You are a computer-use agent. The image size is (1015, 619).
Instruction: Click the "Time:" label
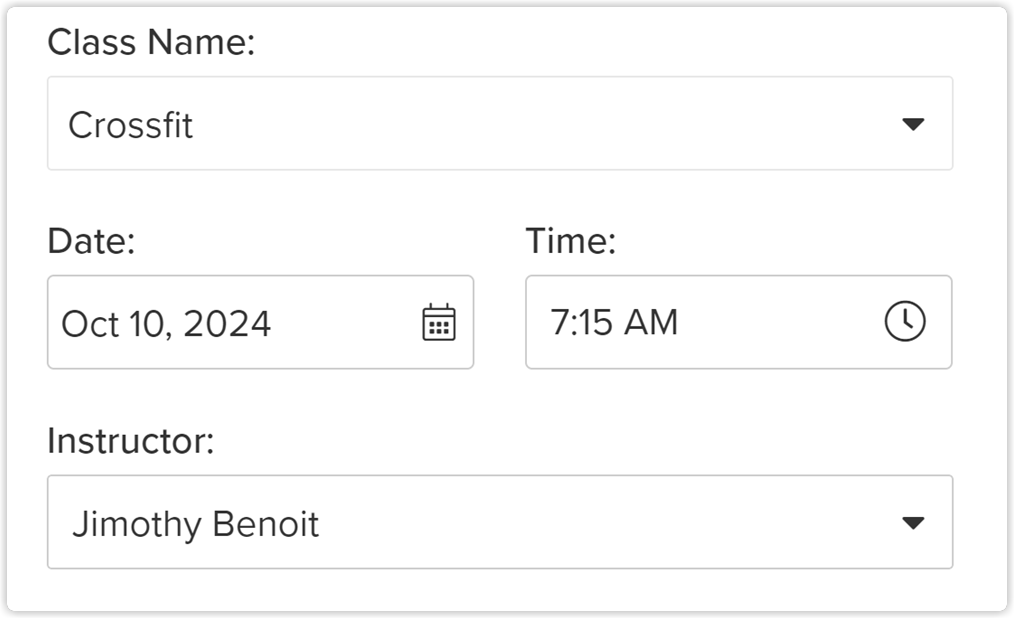[x=570, y=241]
